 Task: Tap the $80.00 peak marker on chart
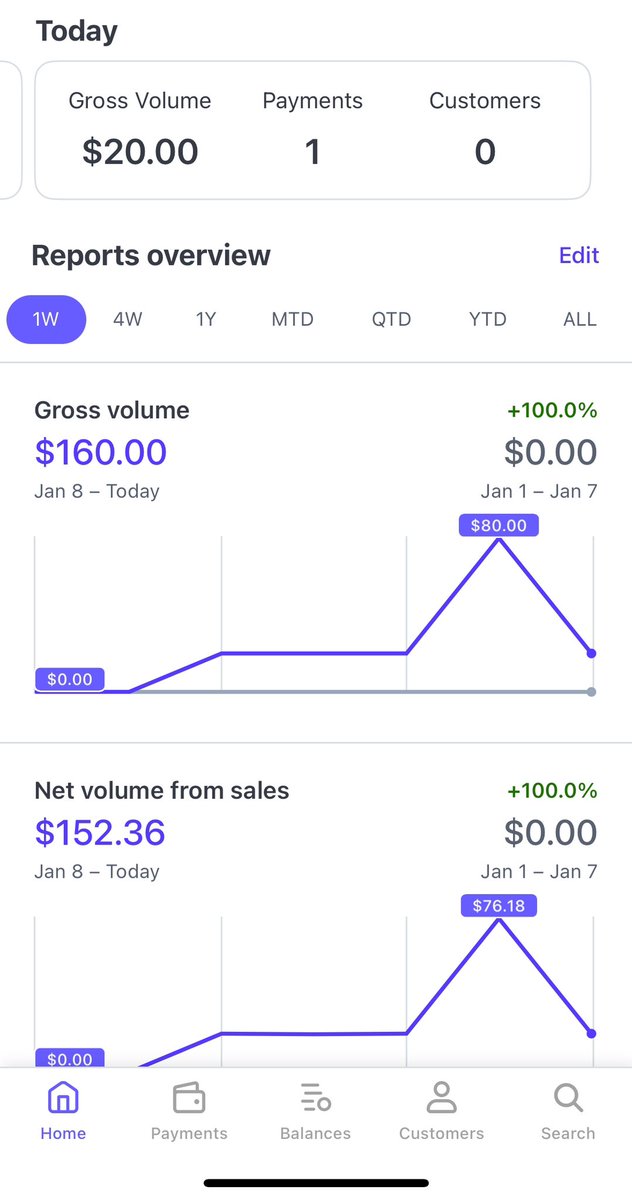(x=498, y=525)
